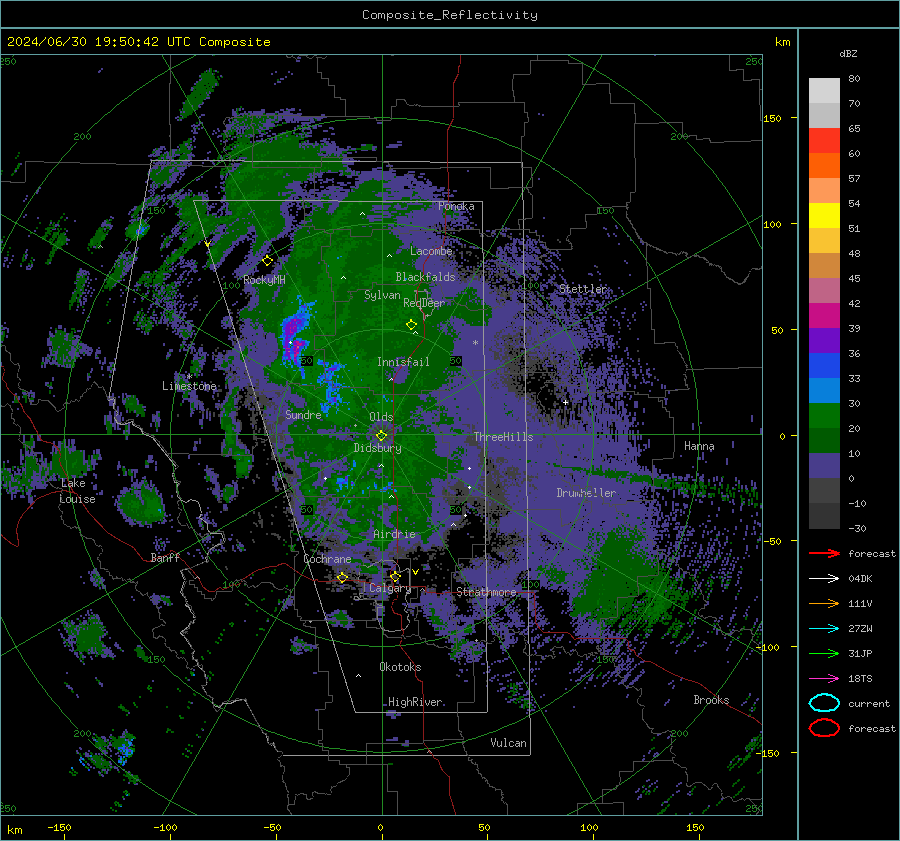Image resolution: width=900 pixels, height=841 pixels.
Task: Click the Hanna city label
Action: coord(699,446)
